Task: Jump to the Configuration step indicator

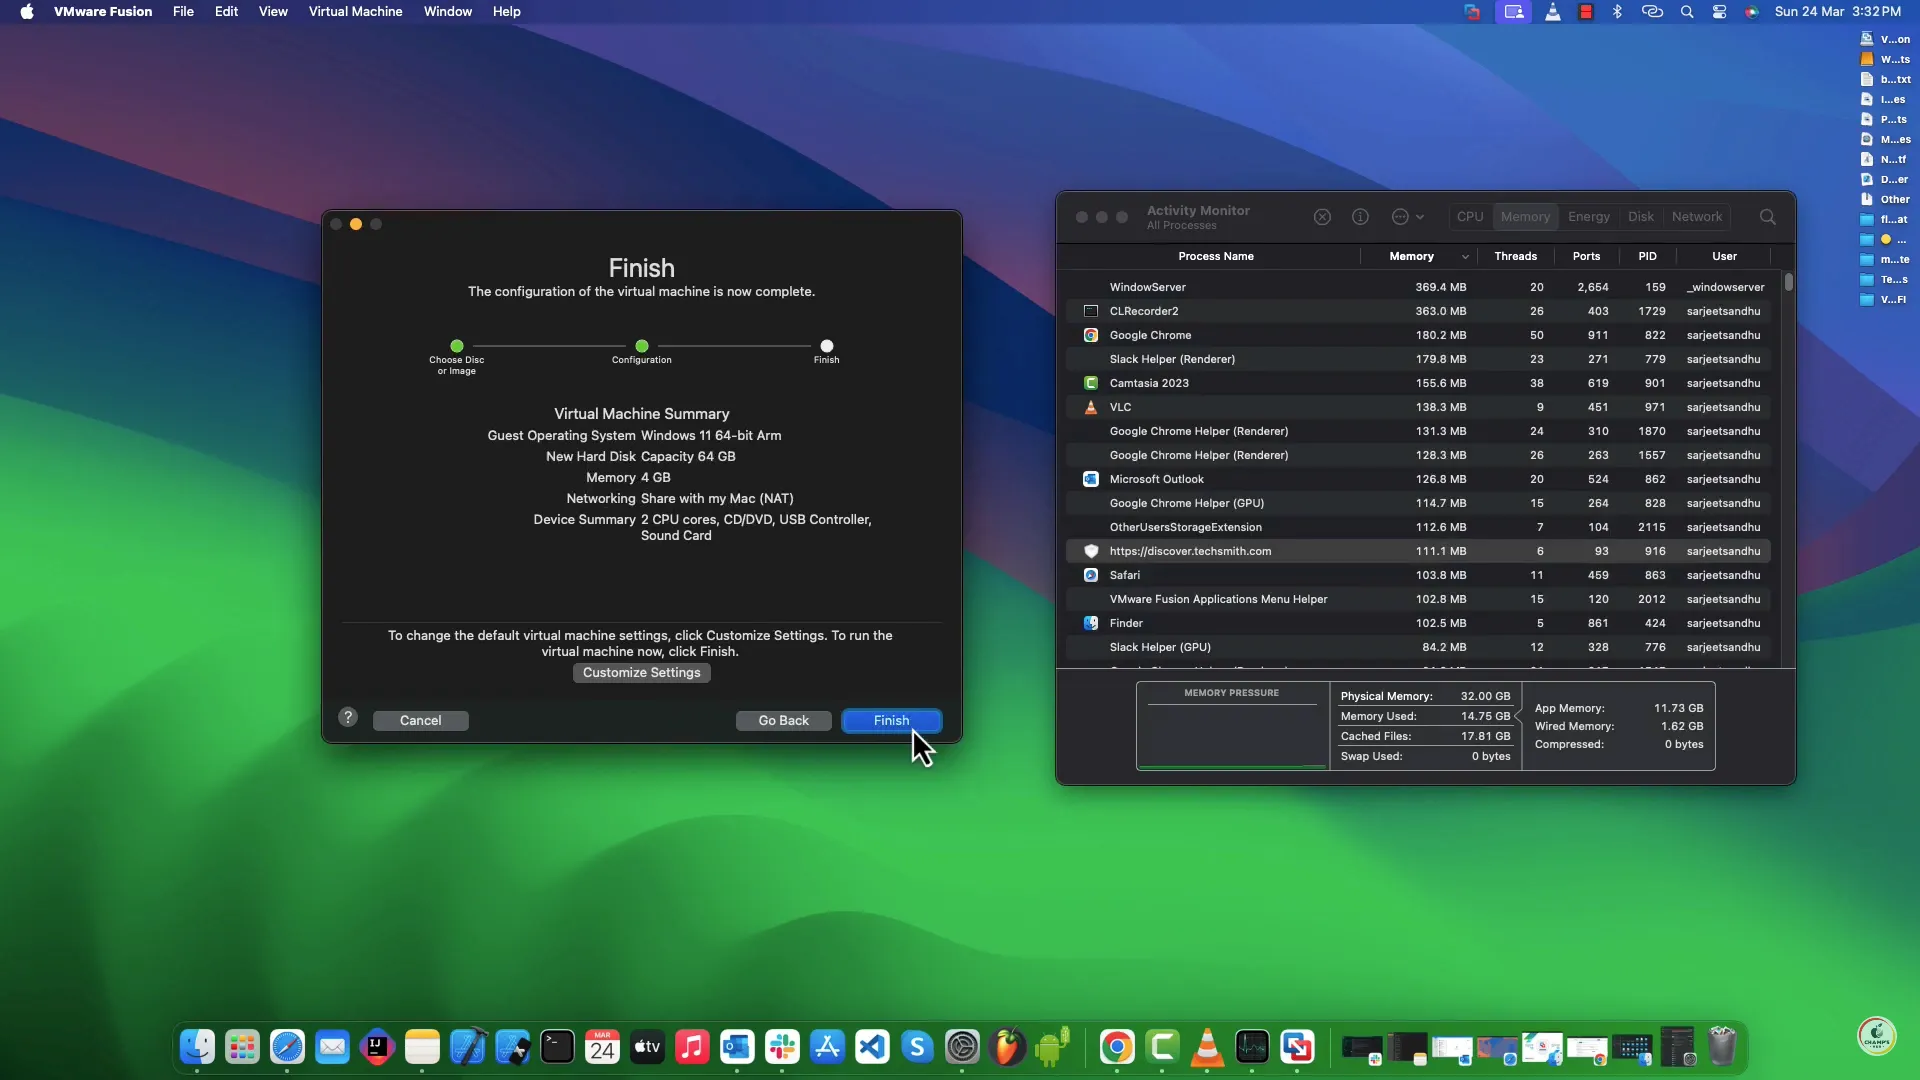Action: (x=642, y=346)
